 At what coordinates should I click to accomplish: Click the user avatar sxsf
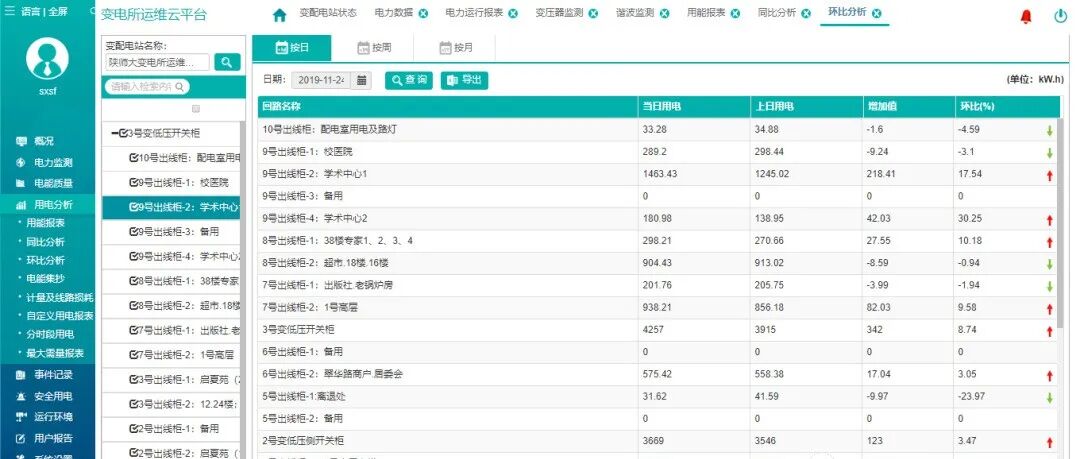[47, 59]
